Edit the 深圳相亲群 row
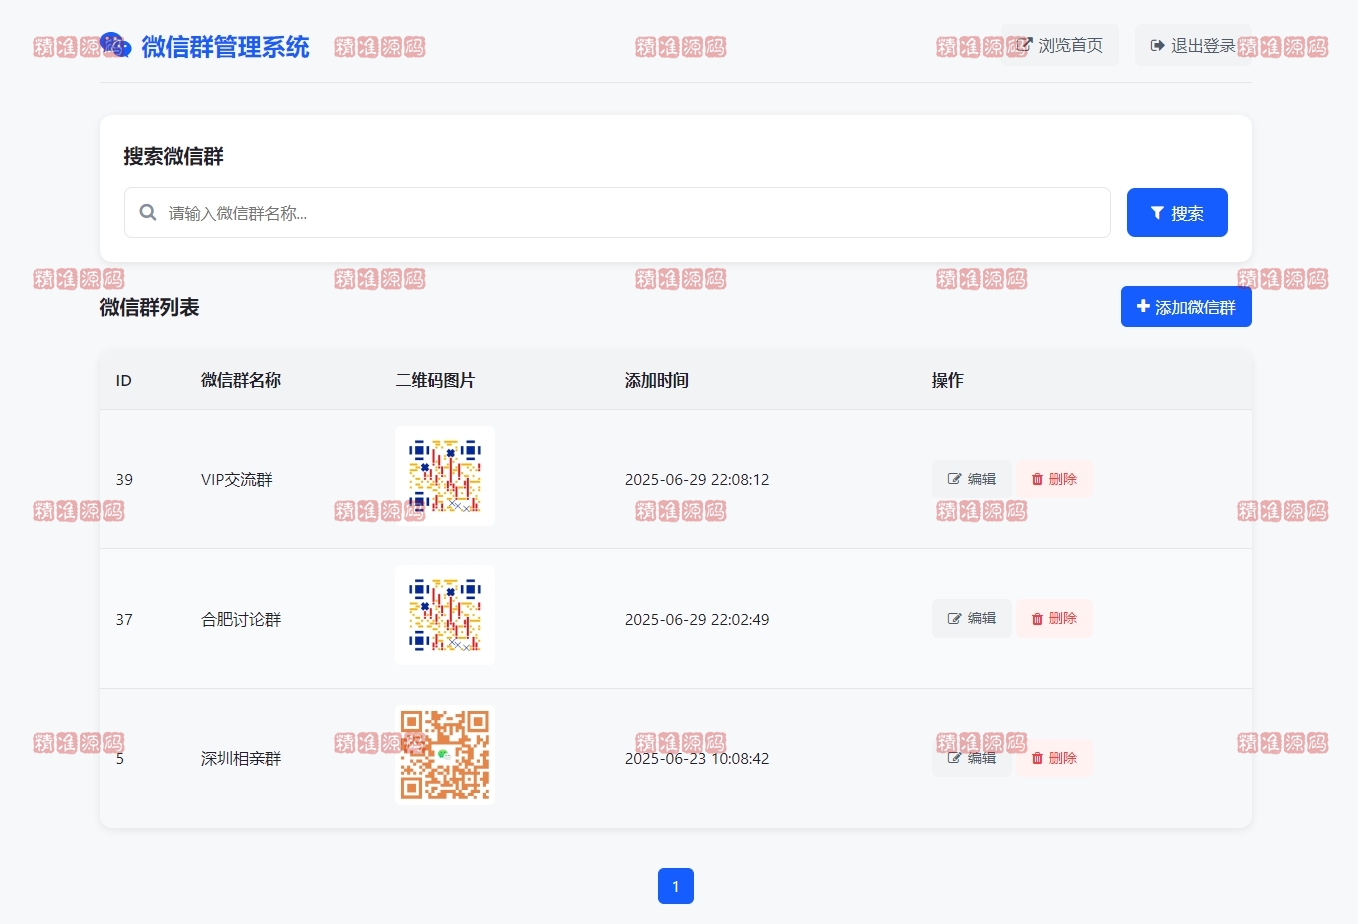This screenshot has height=924, width=1358. (972, 758)
